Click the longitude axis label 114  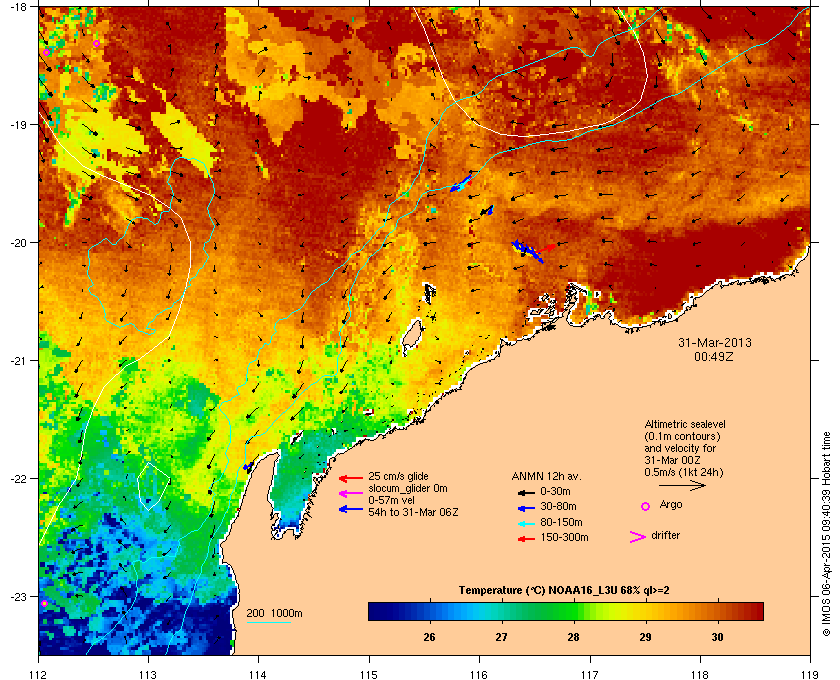click(259, 675)
